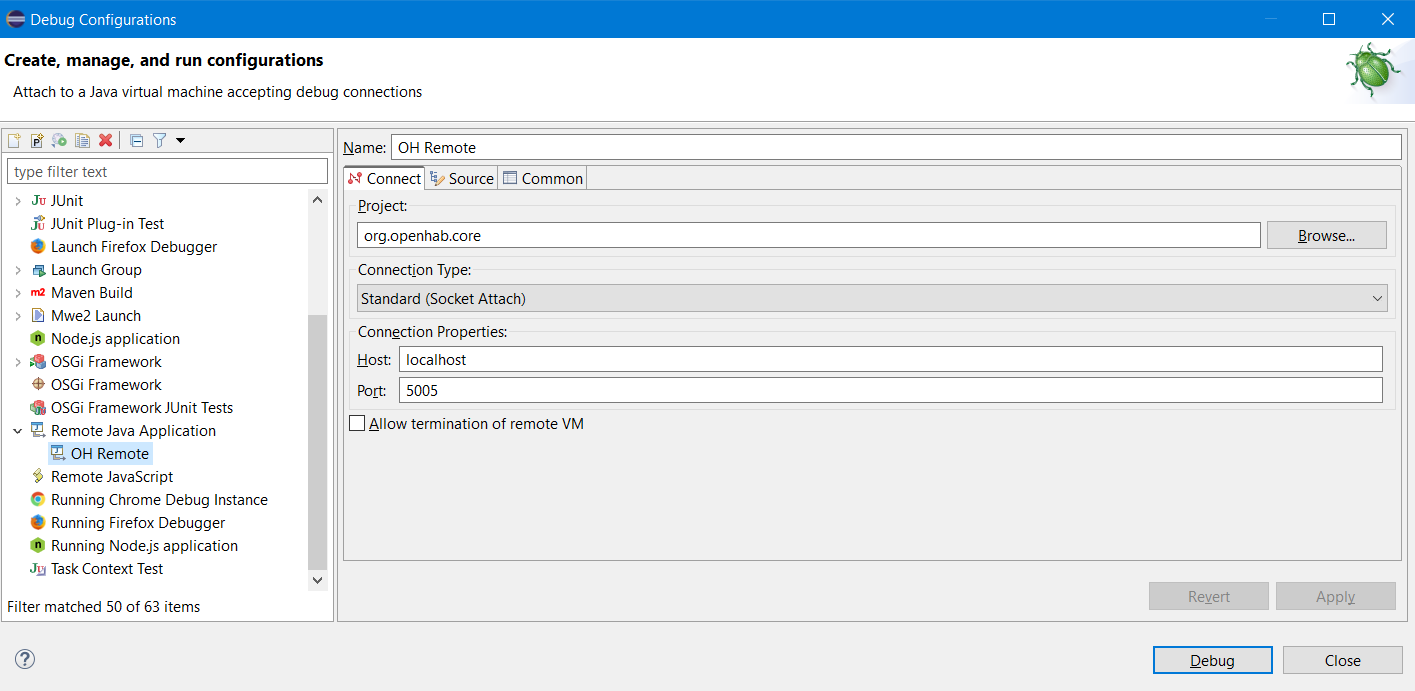Image resolution: width=1415 pixels, height=691 pixels.
Task: Click the funnel filter configurations icon
Action: pos(159,140)
